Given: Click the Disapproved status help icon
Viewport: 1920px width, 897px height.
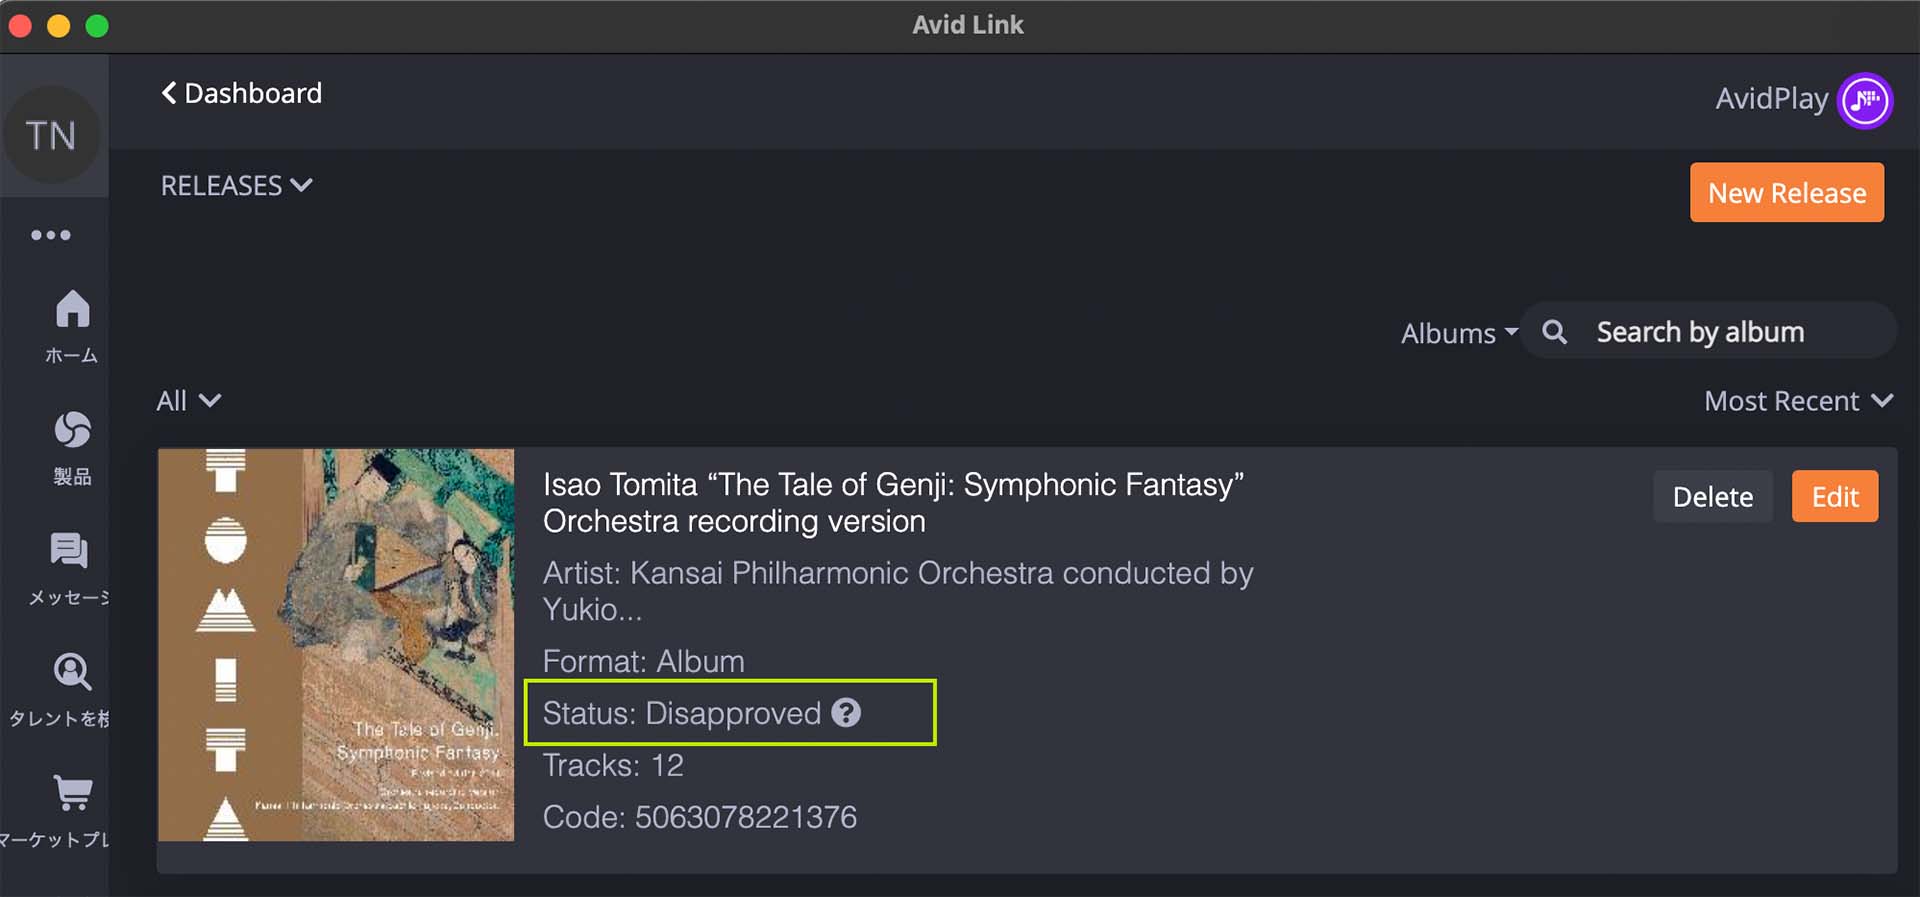Looking at the screenshot, I should (846, 713).
